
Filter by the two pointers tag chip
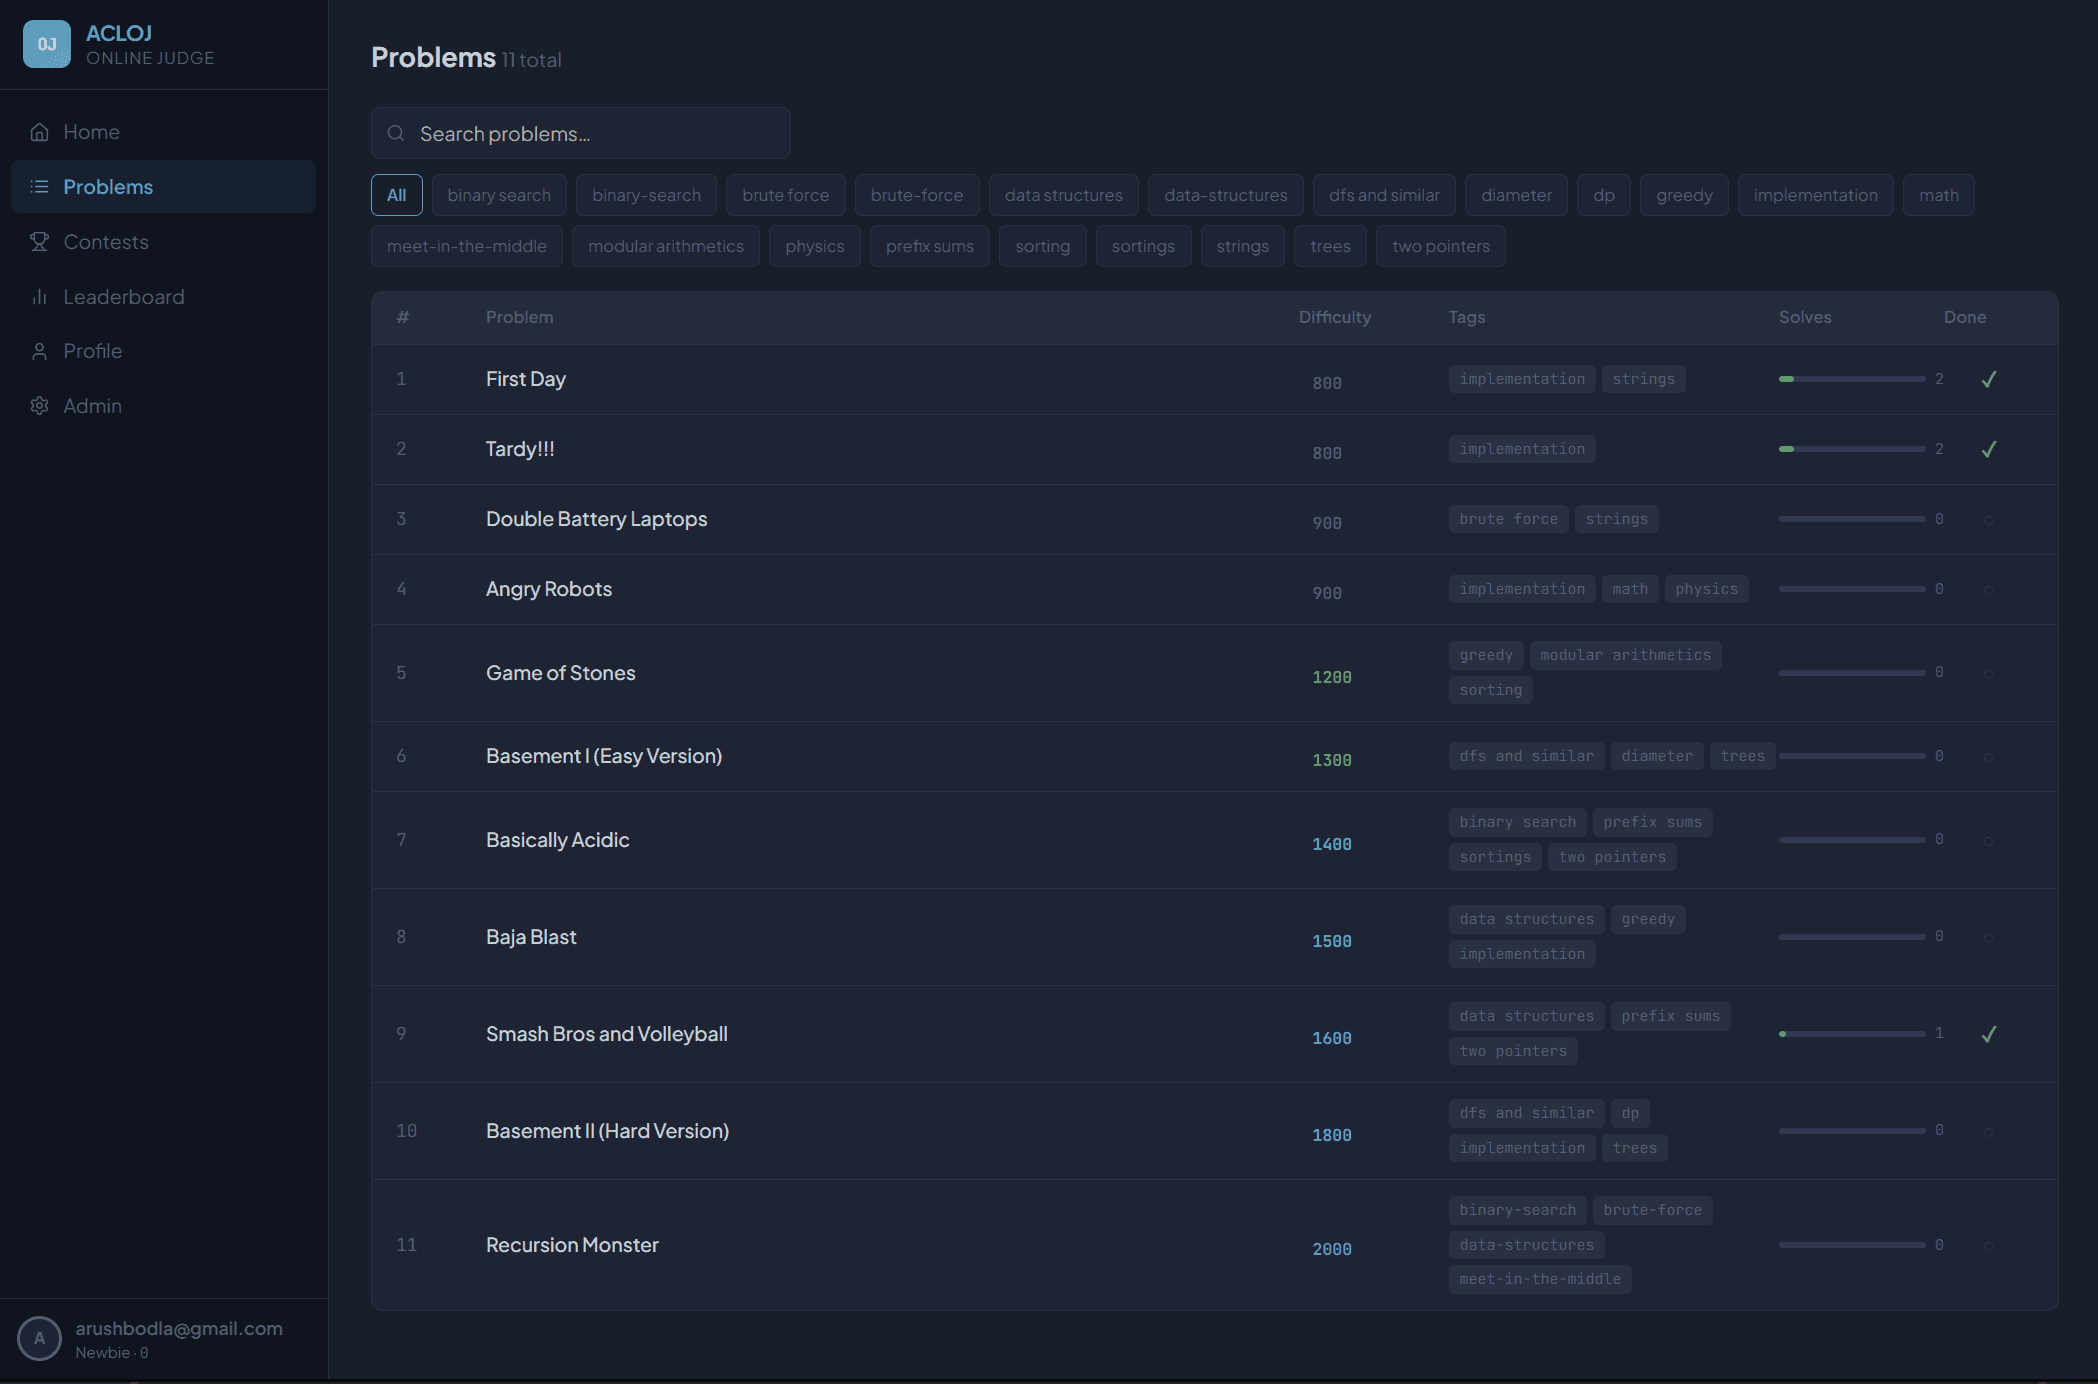[x=1441, y=246]
